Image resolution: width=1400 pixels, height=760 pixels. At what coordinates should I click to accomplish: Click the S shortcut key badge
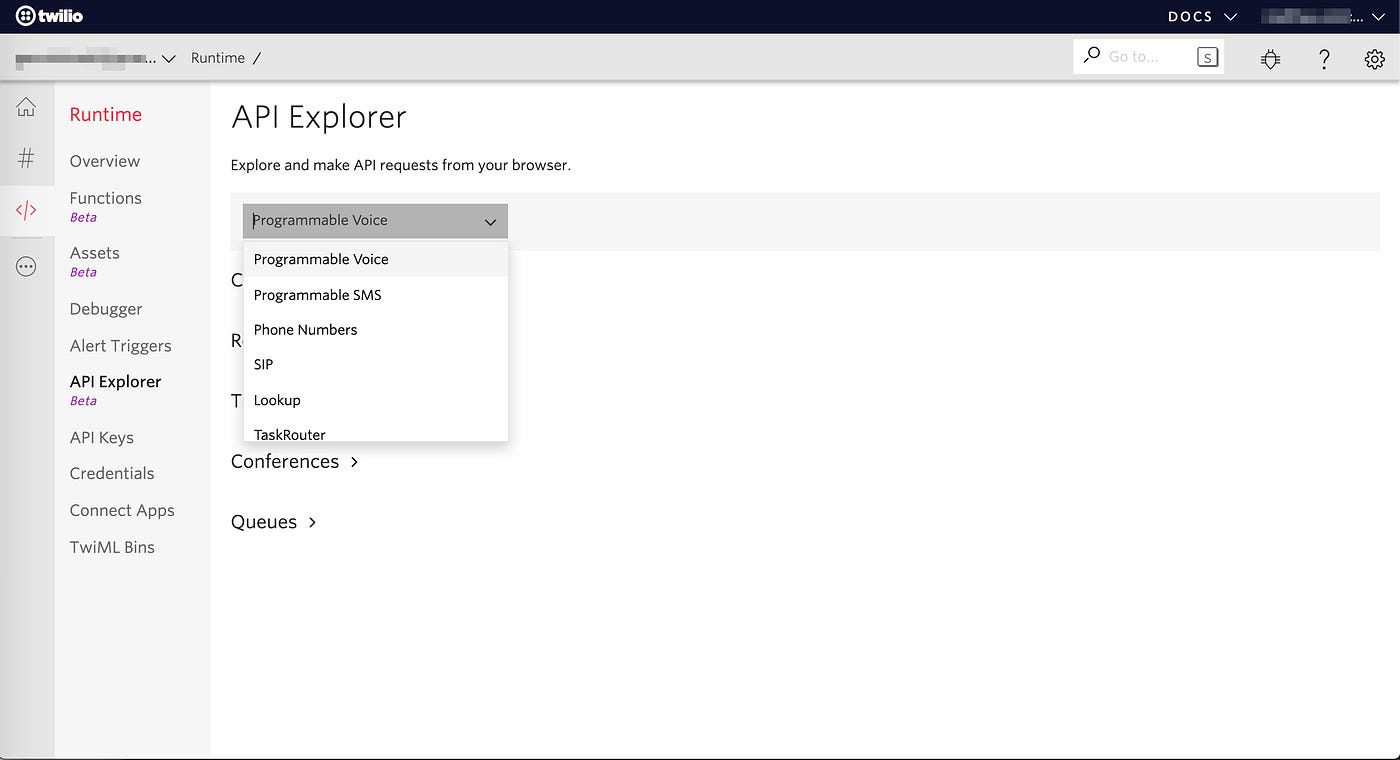1208,57
